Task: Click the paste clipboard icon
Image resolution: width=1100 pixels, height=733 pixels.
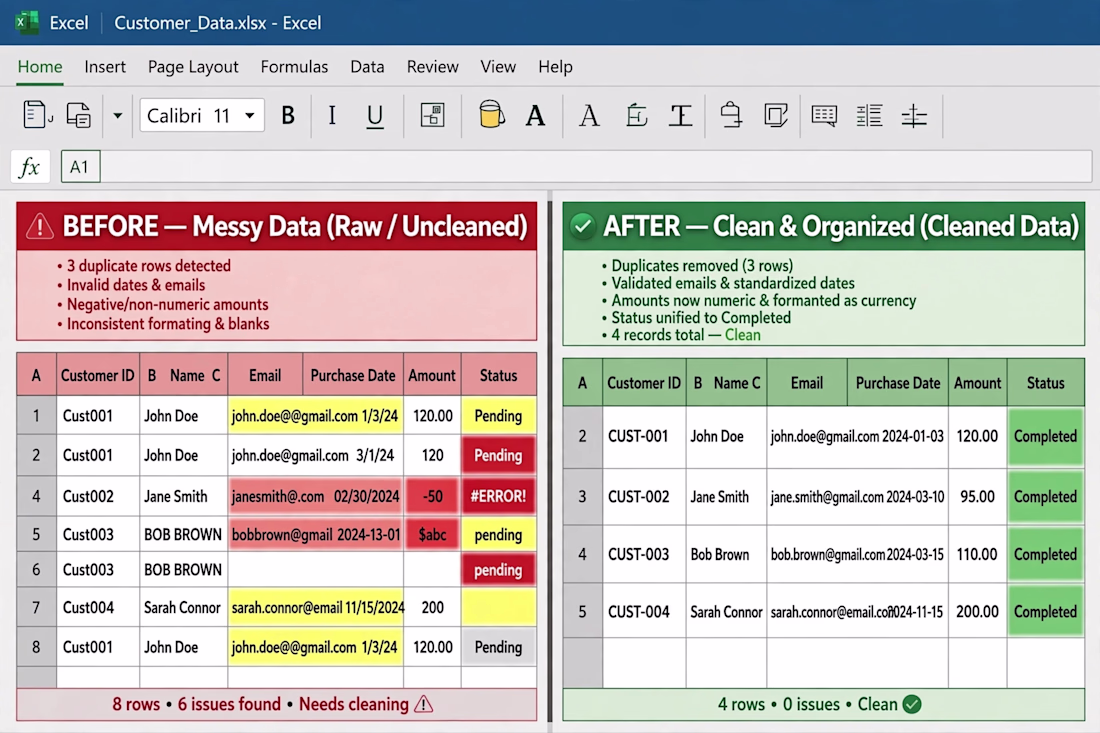Action: tap(36, 115)
